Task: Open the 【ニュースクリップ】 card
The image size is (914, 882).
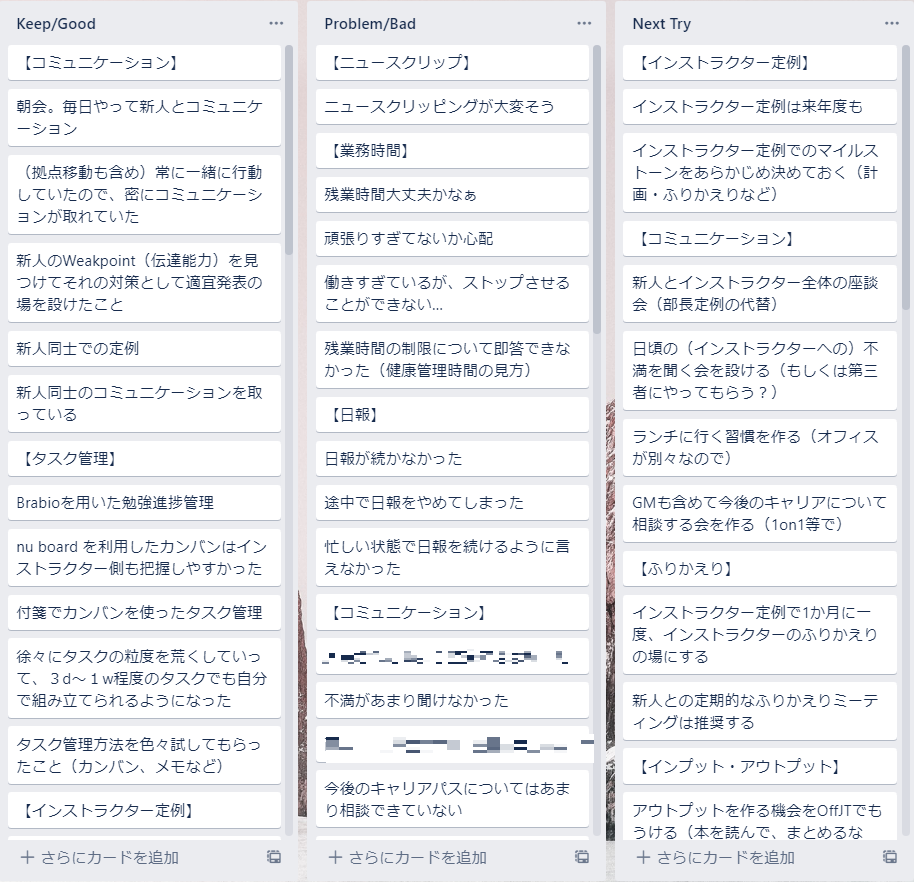Action: coord(452,62)
